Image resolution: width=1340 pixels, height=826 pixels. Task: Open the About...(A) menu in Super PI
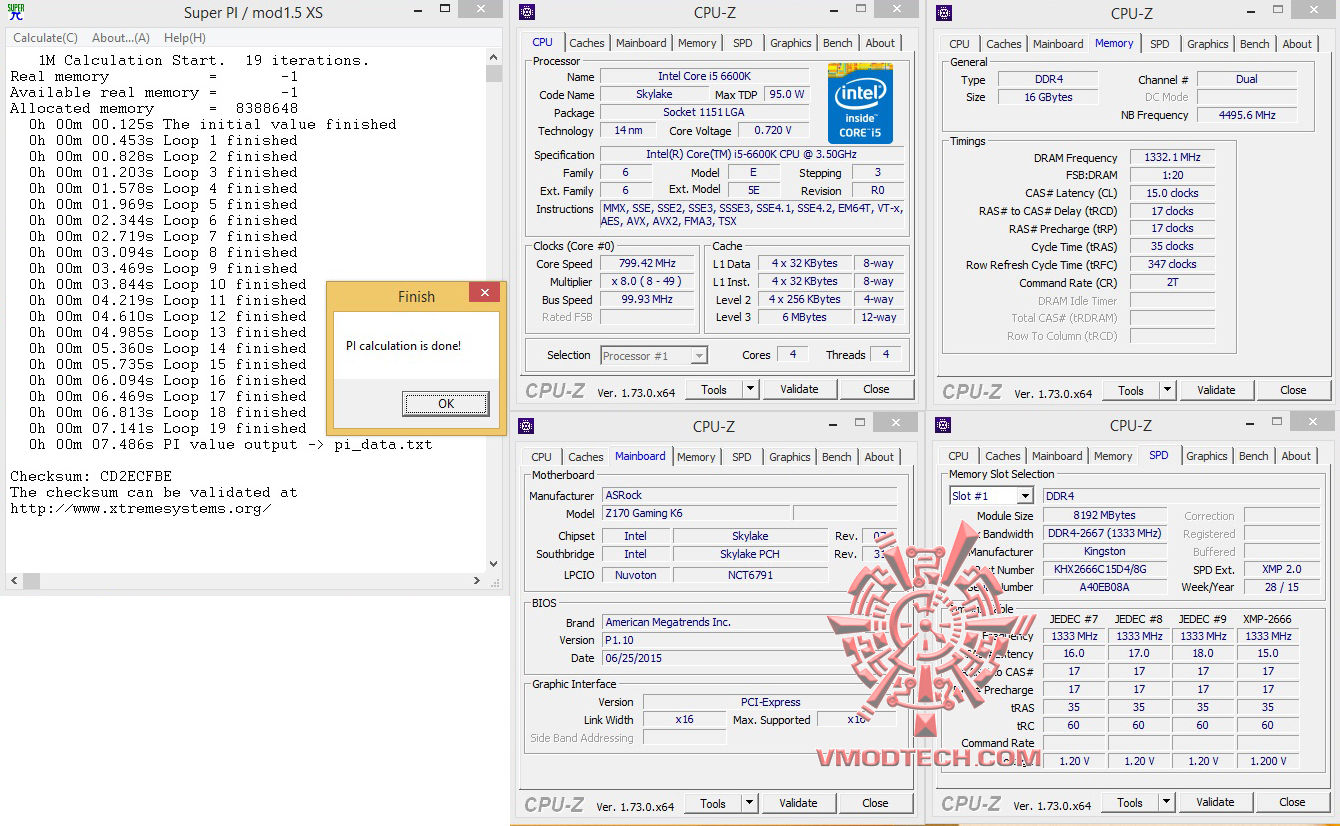coord(121,38)
